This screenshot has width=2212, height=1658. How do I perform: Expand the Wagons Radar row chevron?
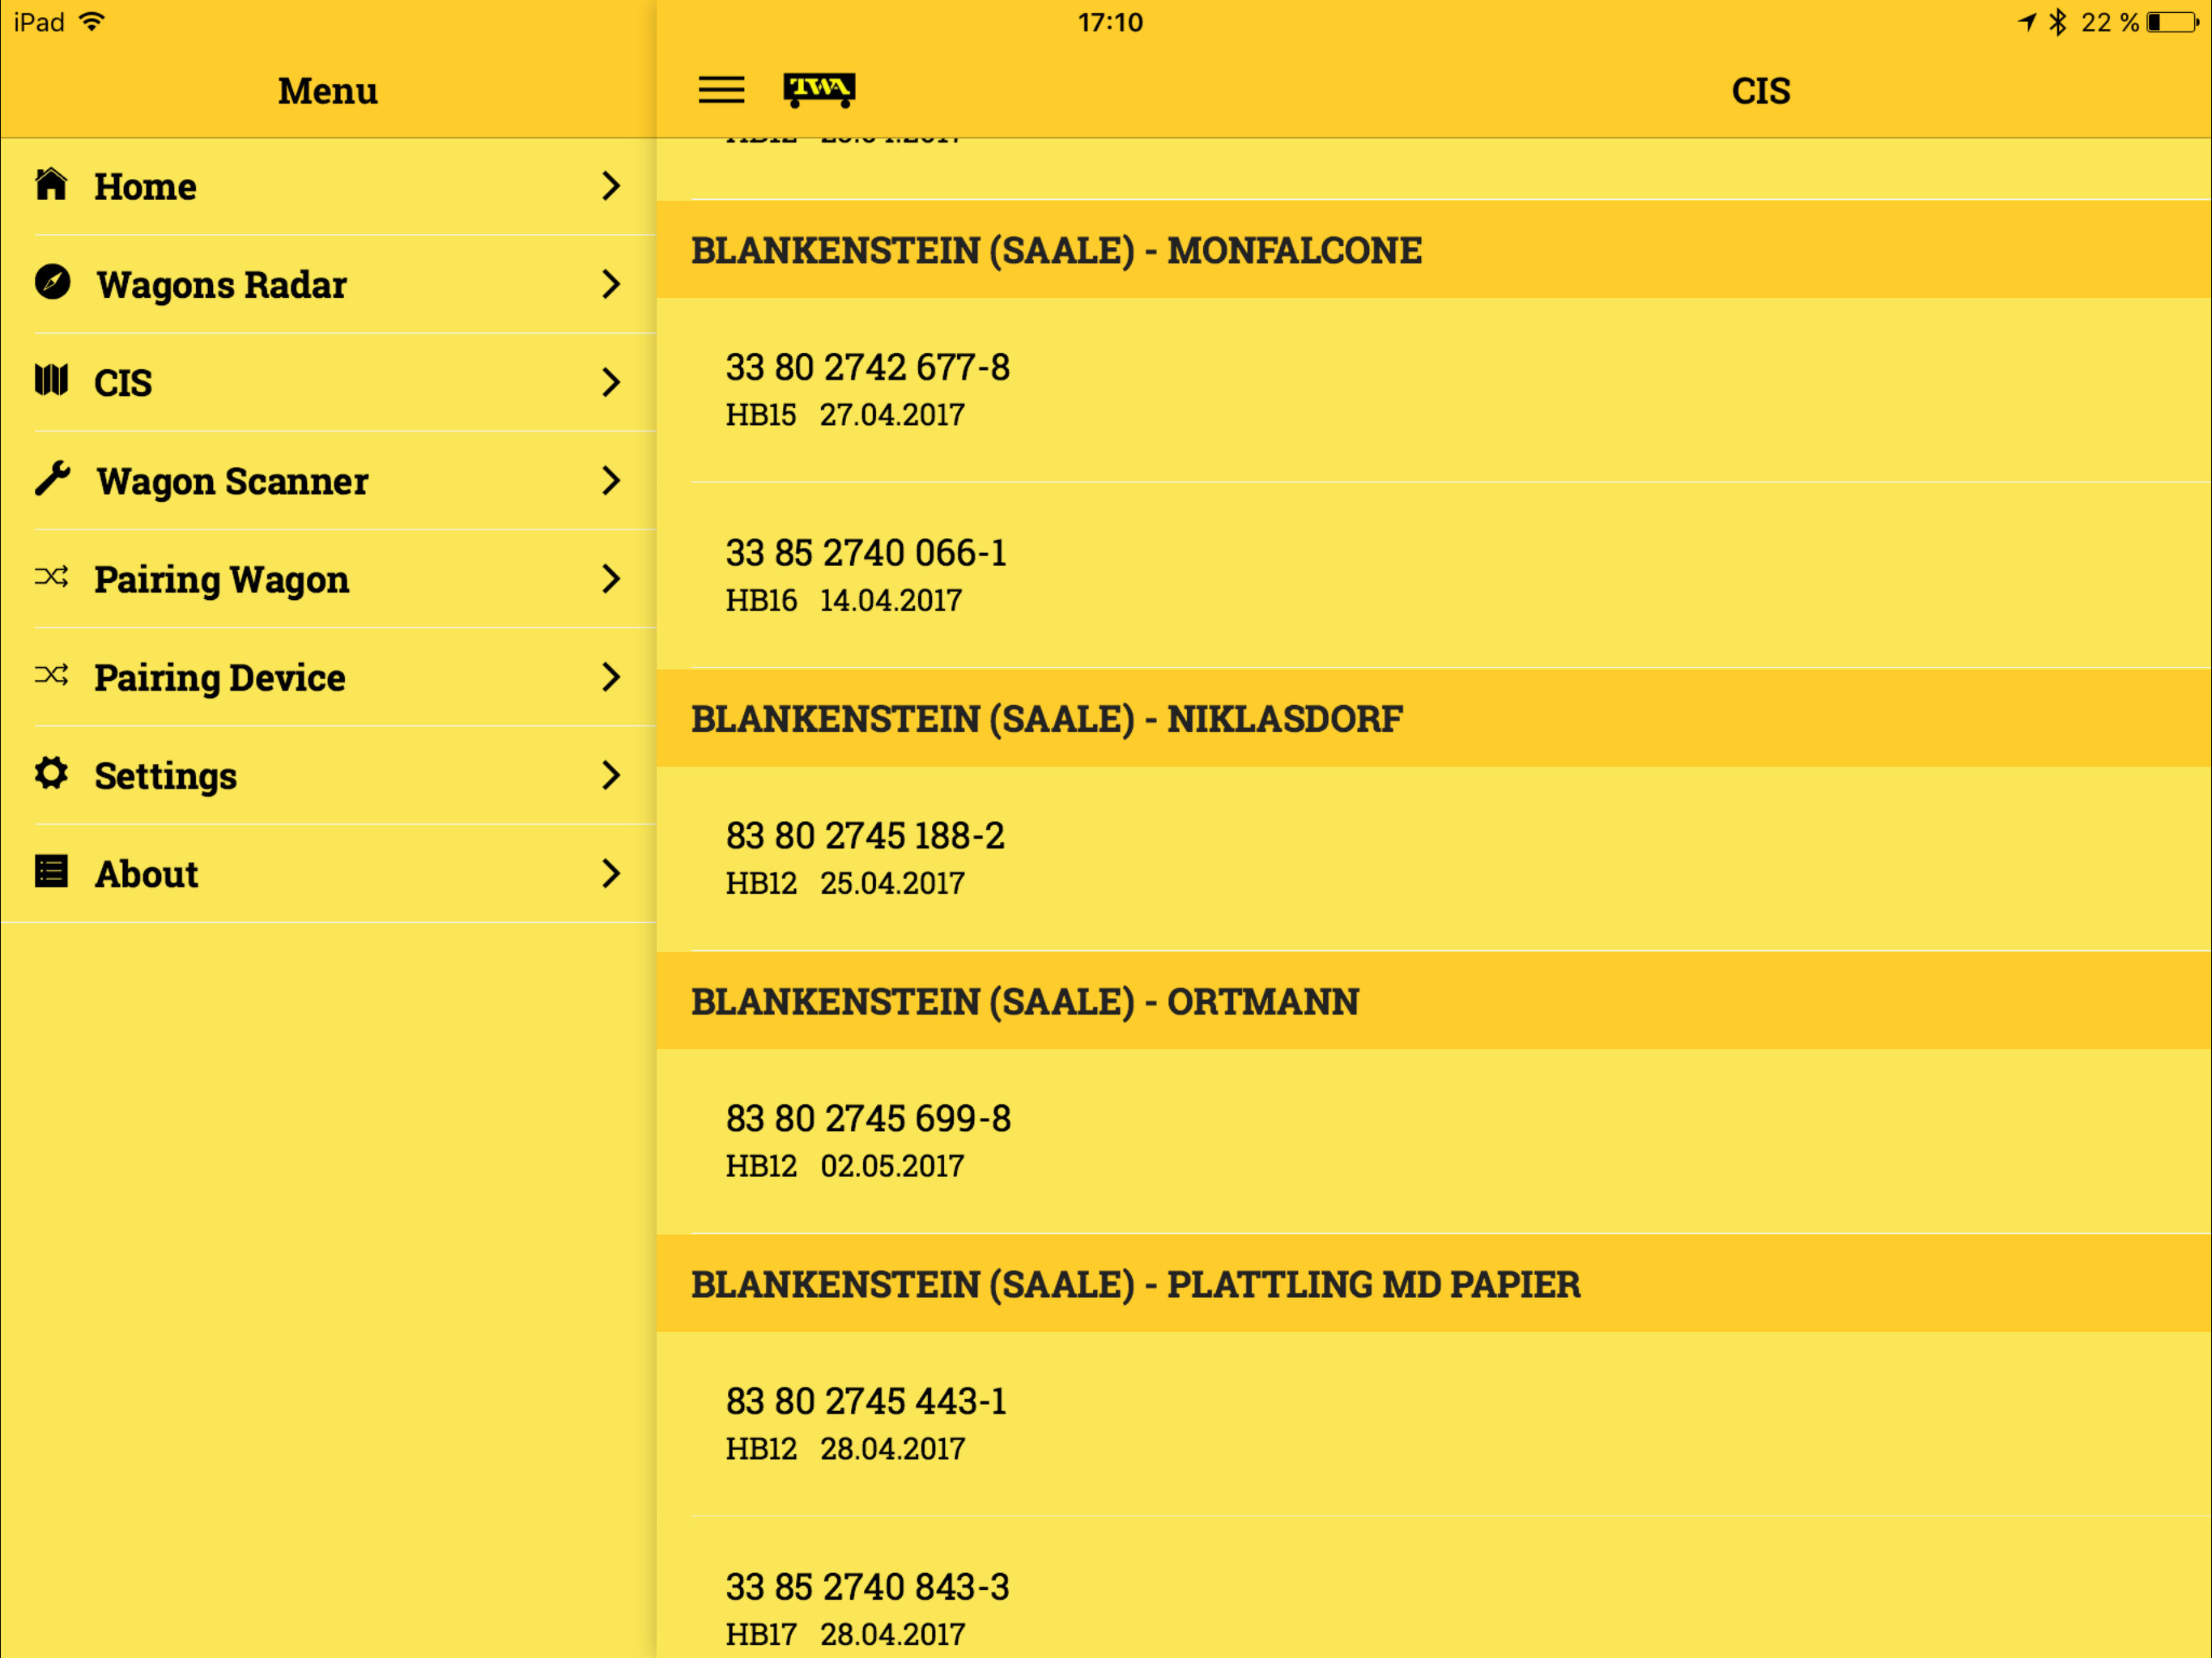[x=611, y=284]
